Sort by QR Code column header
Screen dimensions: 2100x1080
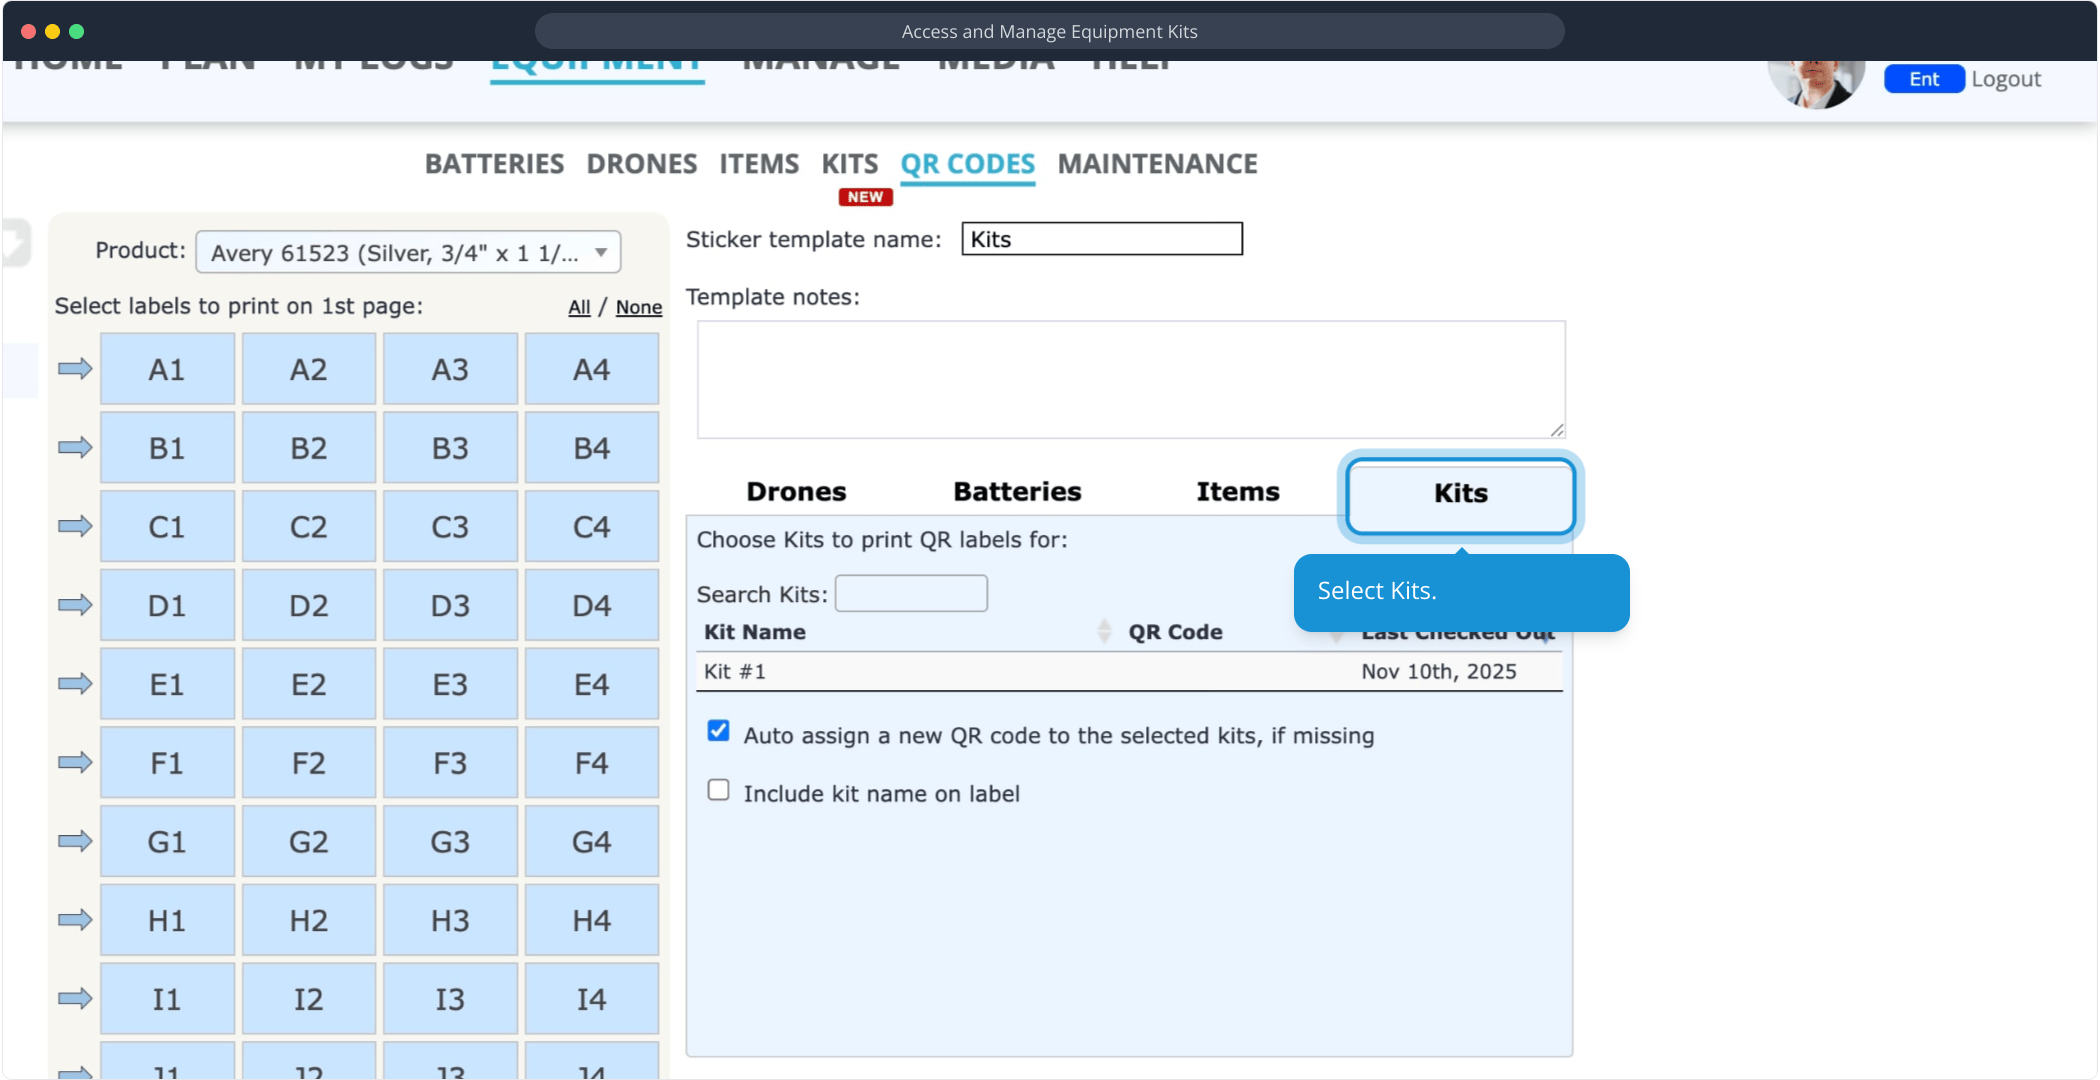tap(1175, 632)
